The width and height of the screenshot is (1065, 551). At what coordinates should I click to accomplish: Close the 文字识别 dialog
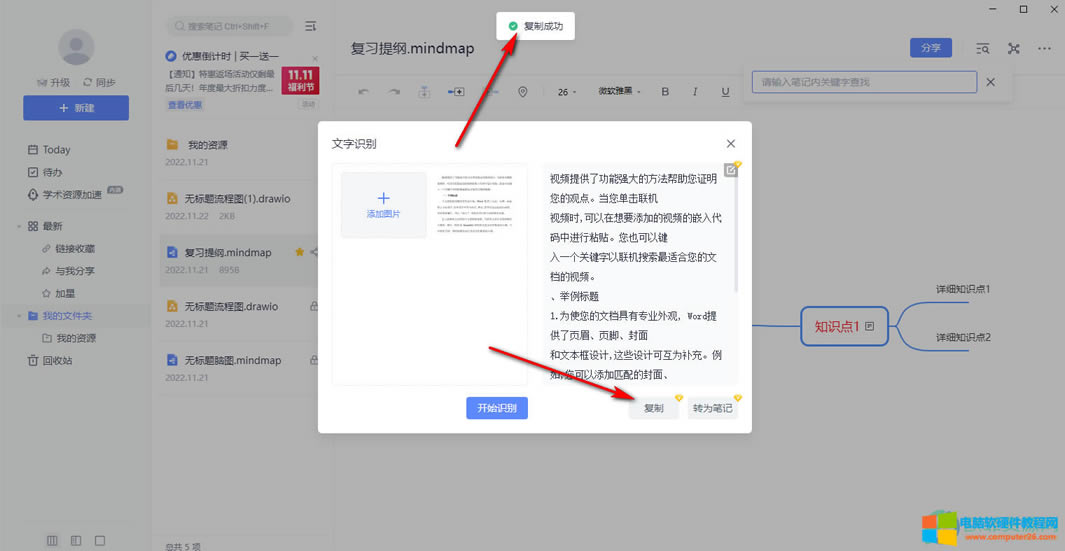click(731, 144)
